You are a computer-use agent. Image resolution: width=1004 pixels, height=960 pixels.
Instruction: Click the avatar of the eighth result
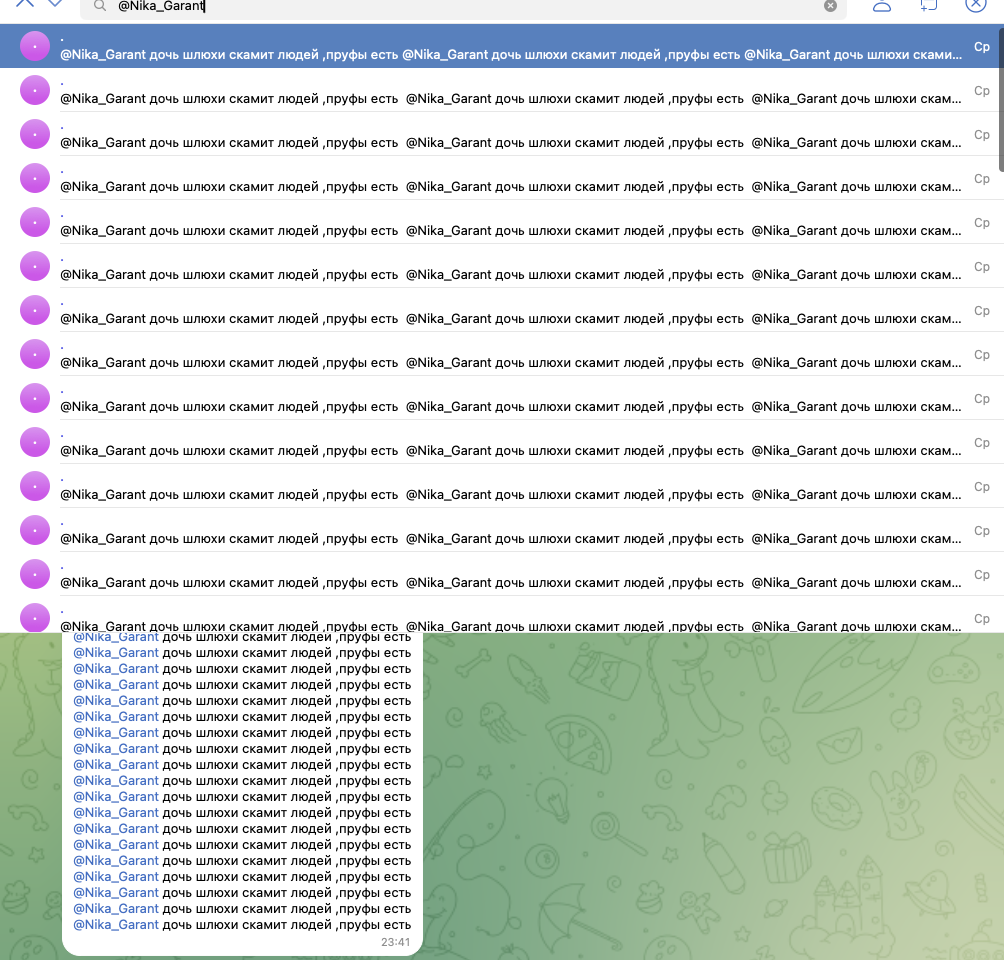click(35, 354)
